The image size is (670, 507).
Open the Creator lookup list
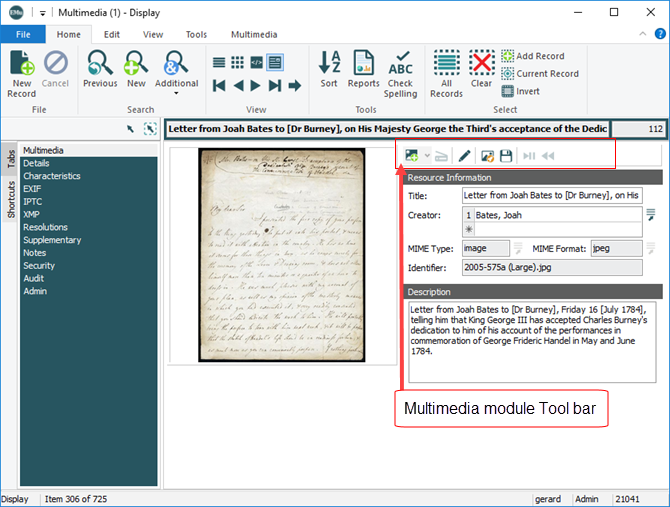[x=650, y=214]
